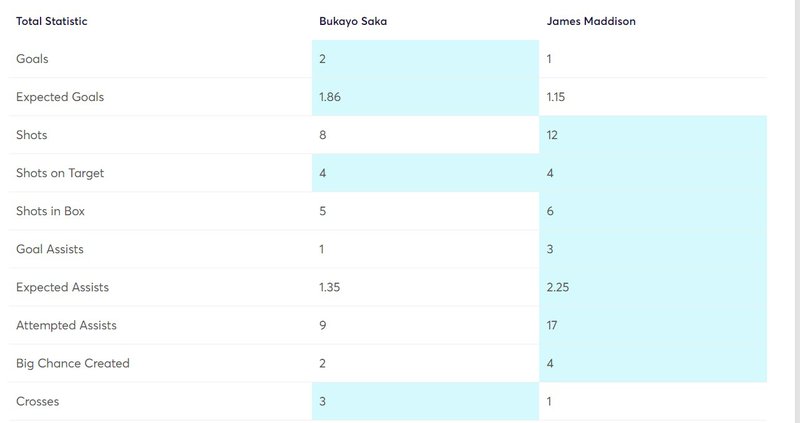The width and height of the screenshot is (800, 423).
Task: Click Saka's highlighted Goals value of 2
Action: tap(322, 59)
